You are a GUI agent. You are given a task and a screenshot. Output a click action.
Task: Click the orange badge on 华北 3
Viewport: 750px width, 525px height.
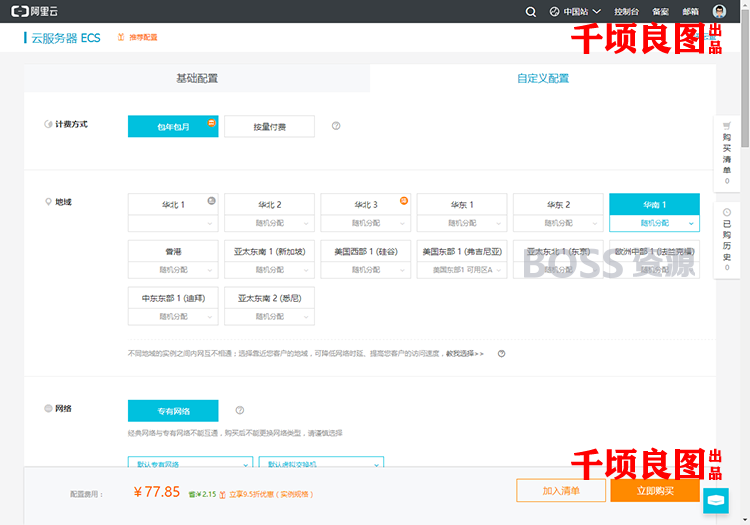[404, 201]
